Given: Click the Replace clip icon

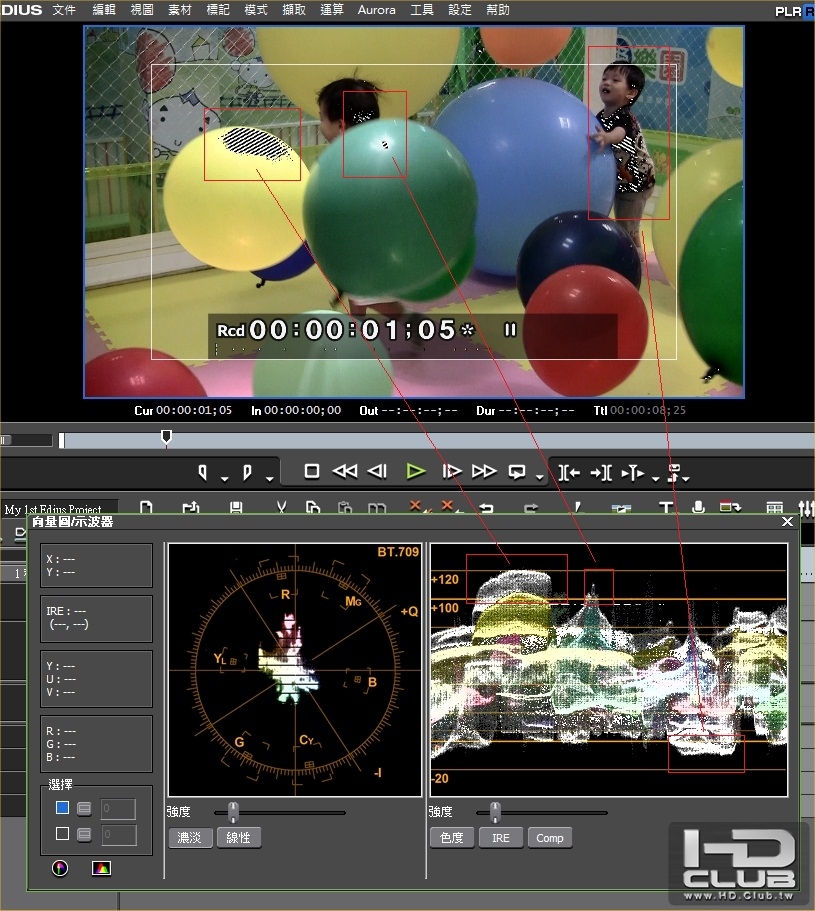Looking at the screenshot, I should coord(377,508).
